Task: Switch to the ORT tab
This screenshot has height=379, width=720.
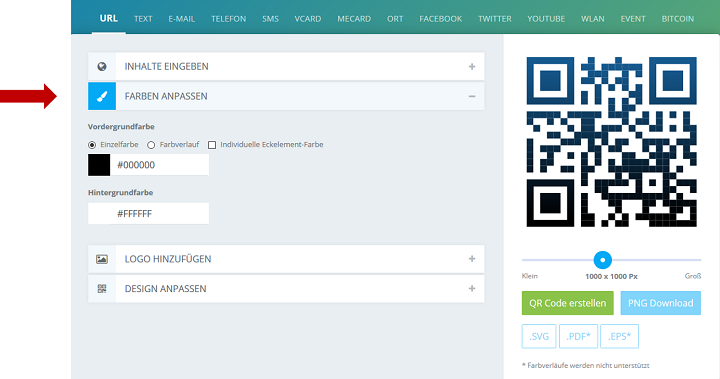Action: click(x=395, y=19)
